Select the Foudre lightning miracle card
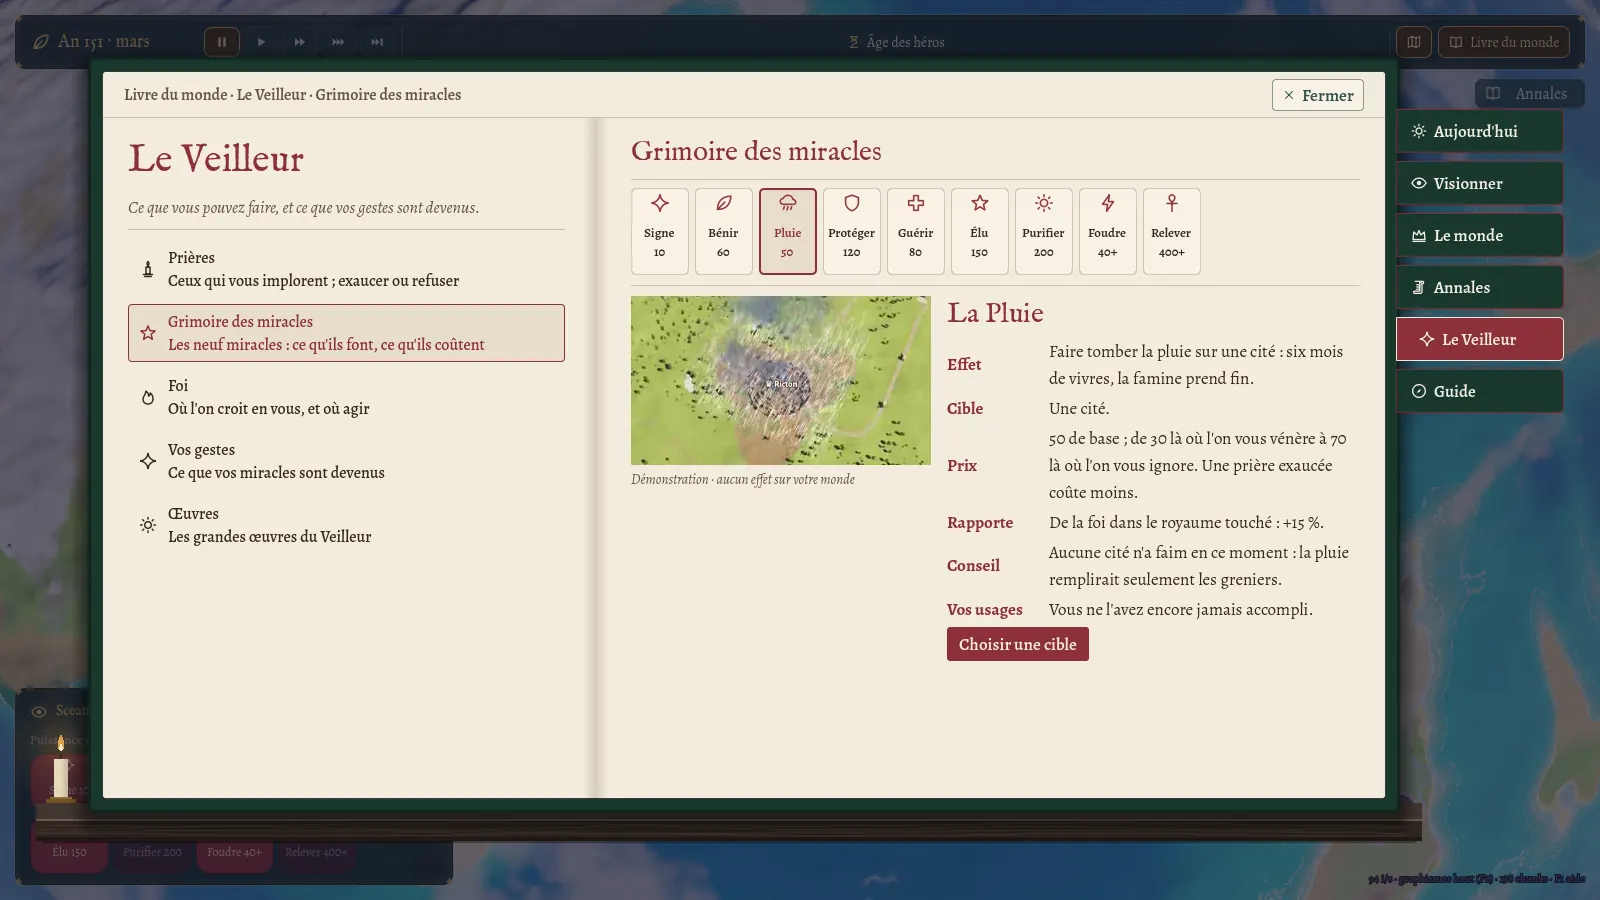 (1108, 231)
